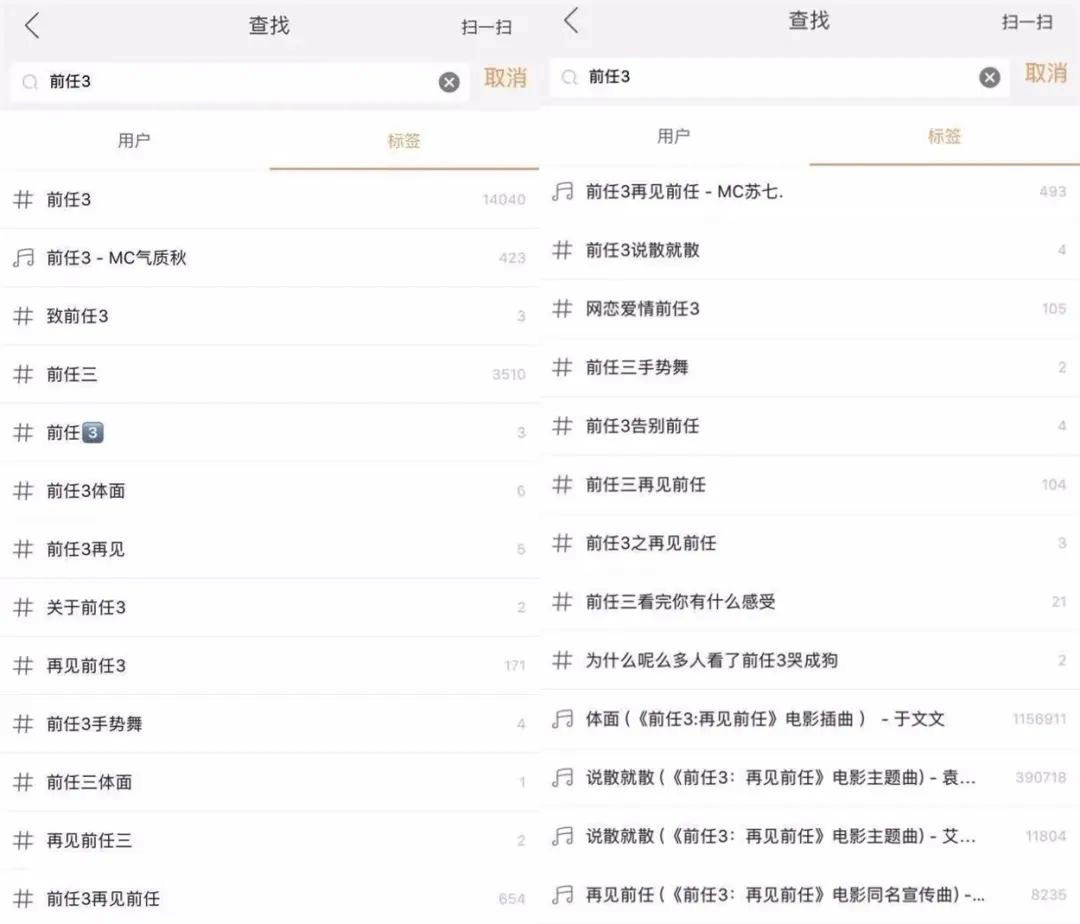
Task: Switch to the 用户 tab in the left screen
Action: [x=134, y=141]
